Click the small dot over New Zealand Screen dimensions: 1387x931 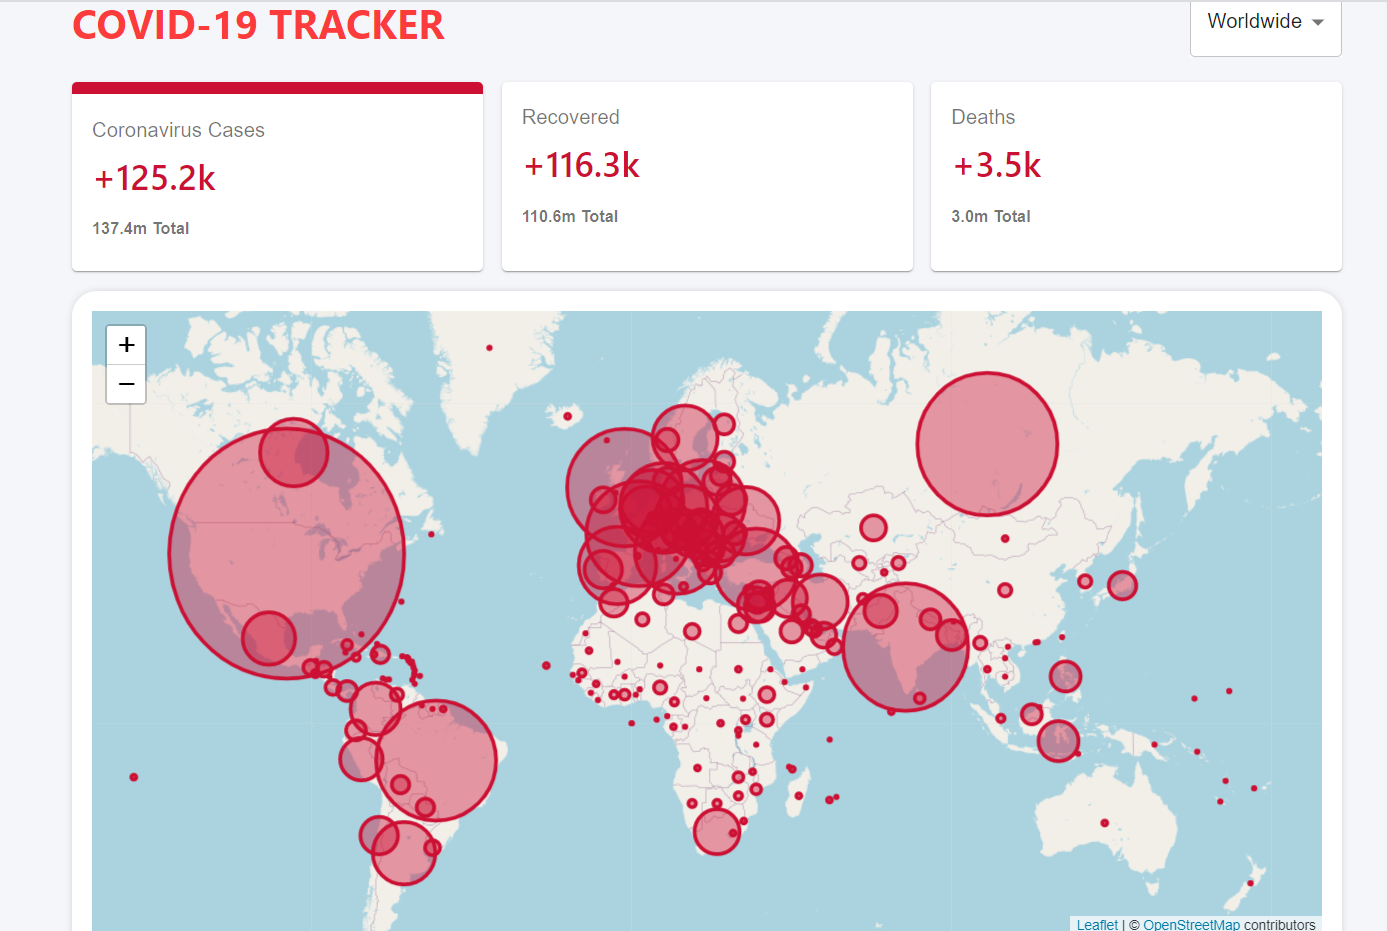[1250, 883]
